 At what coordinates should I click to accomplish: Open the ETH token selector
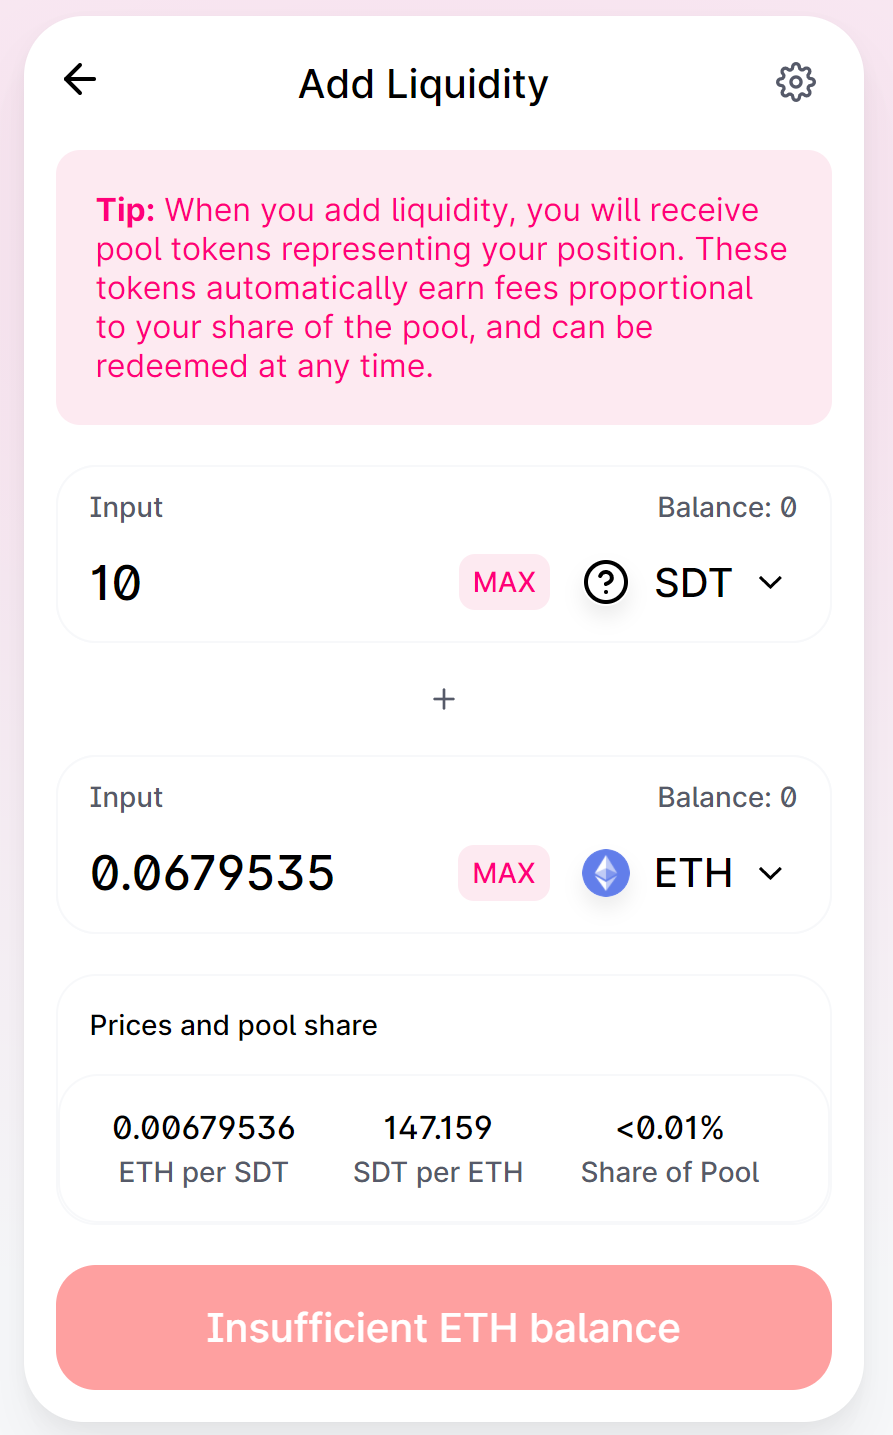tap(684, 873)
